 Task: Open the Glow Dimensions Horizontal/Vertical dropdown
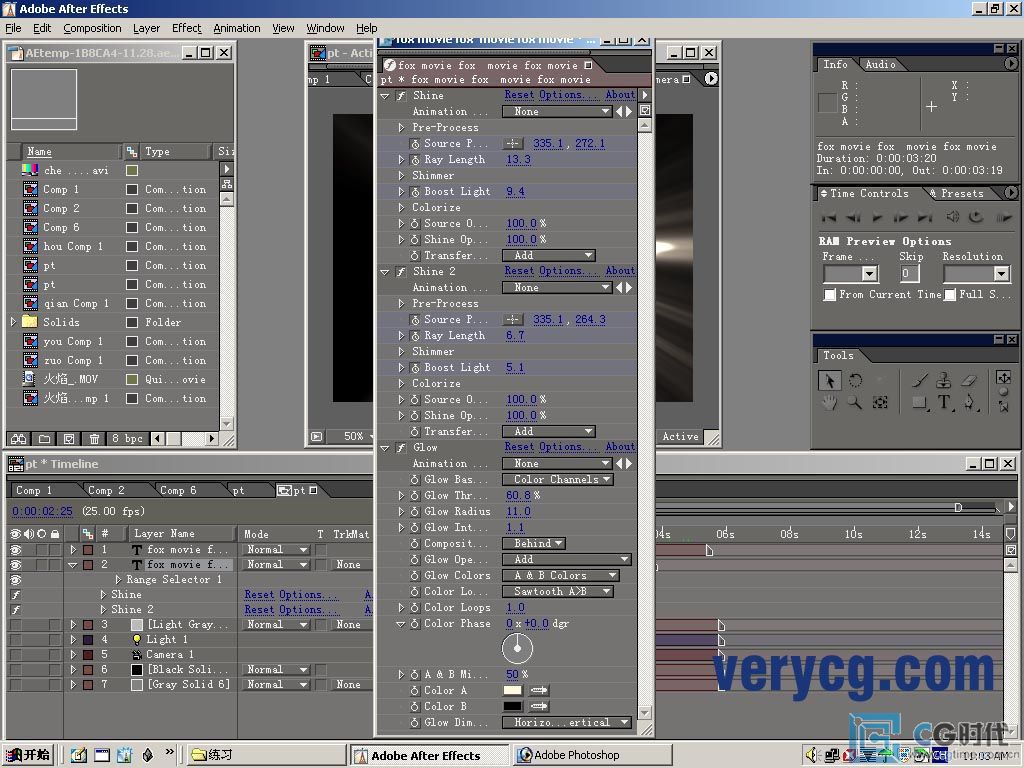[x=567, y=722]
